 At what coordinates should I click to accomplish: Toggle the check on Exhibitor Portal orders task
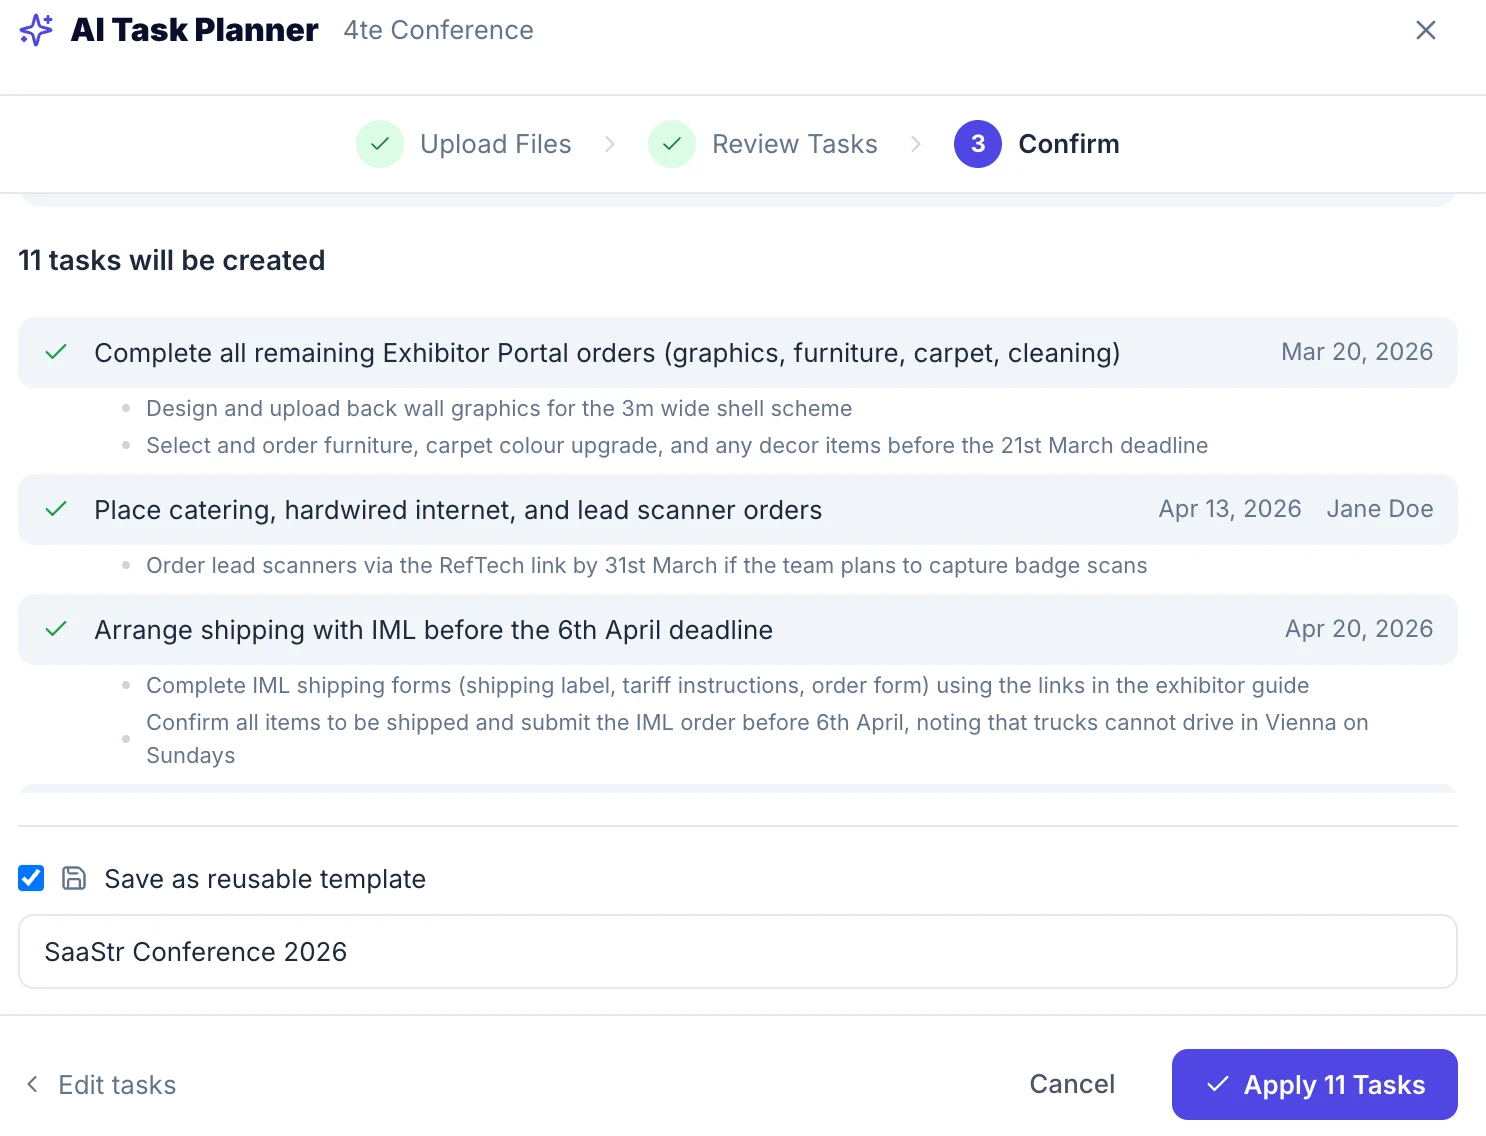(56, 352)
